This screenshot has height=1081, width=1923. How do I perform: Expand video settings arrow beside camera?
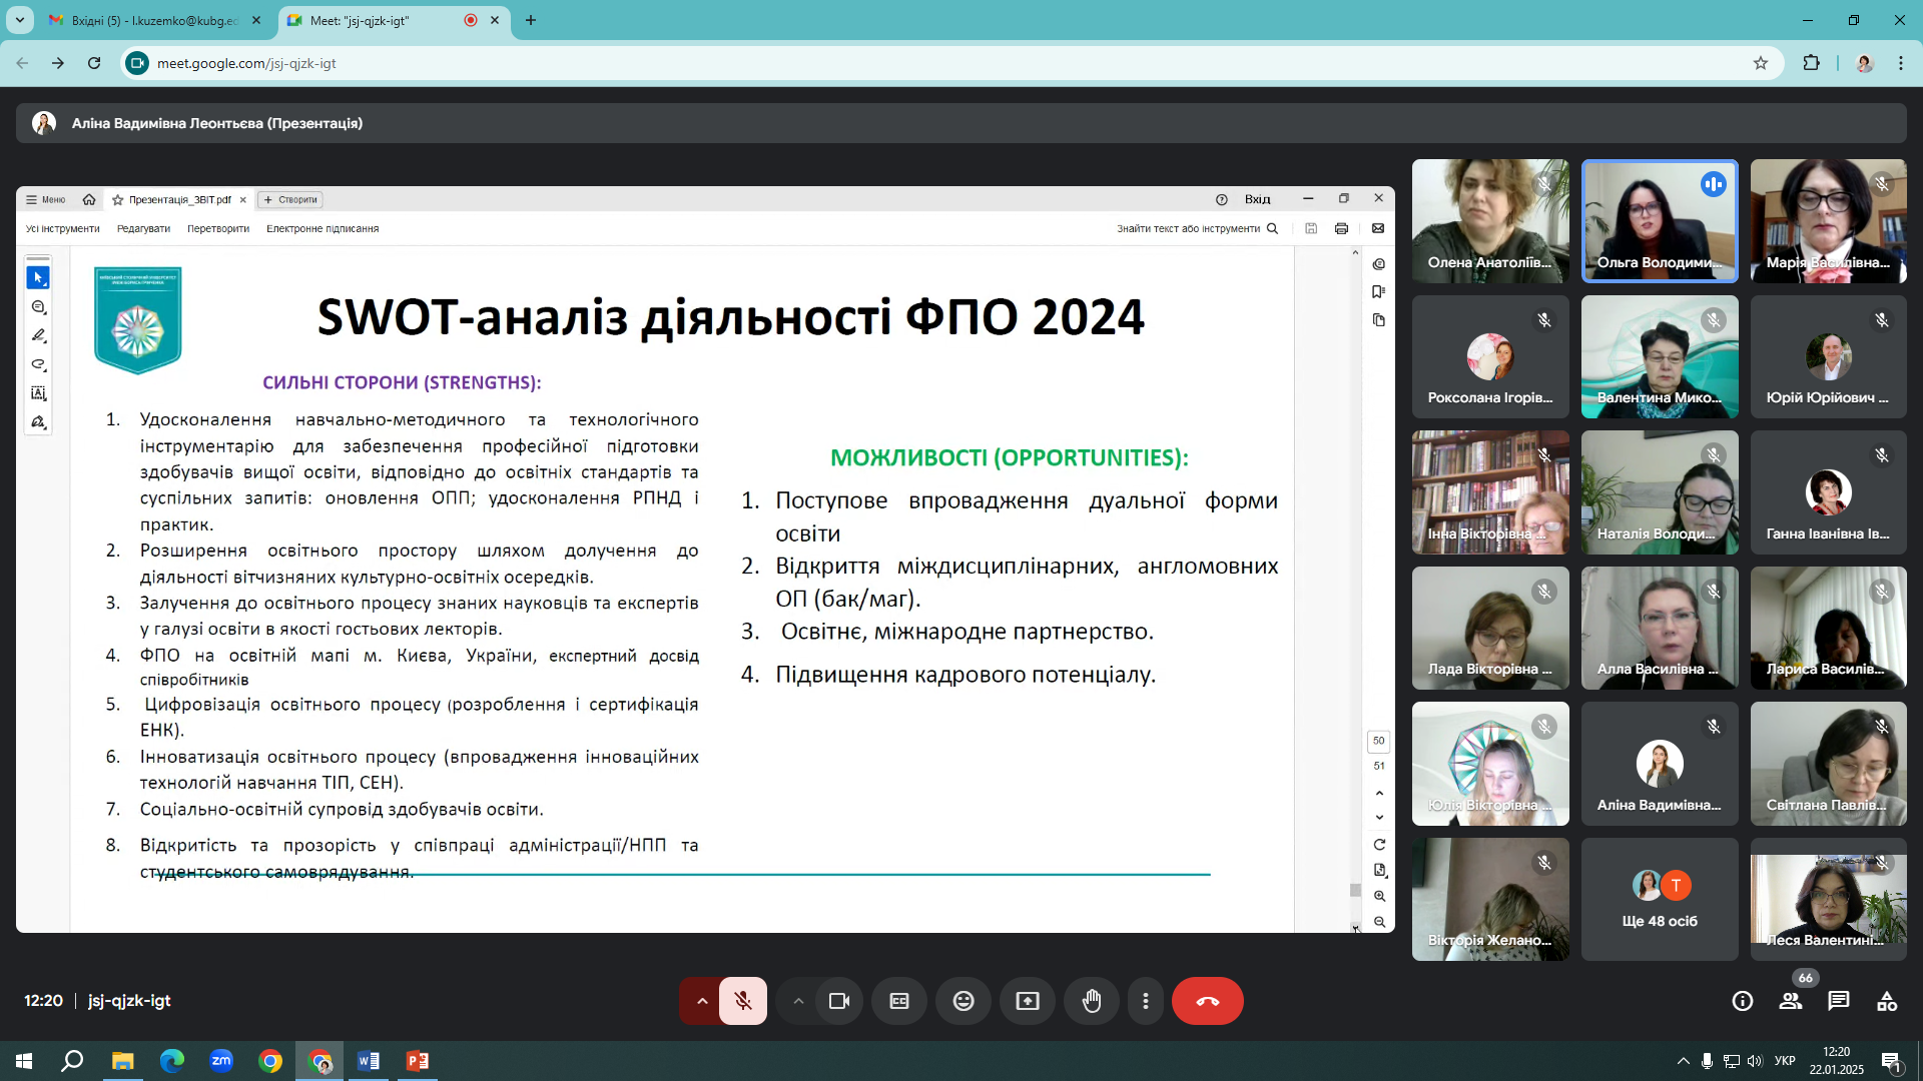click(x=798, y=1001)
